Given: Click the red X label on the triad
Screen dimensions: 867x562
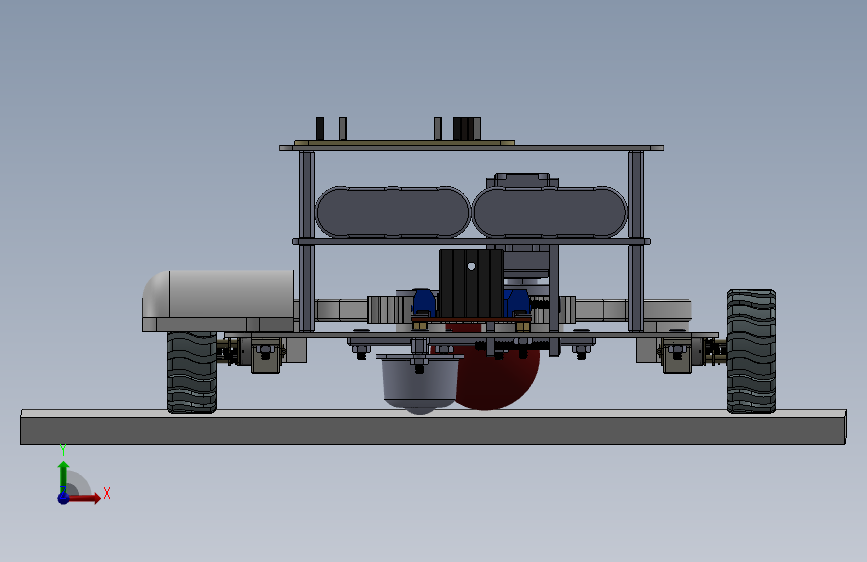Looking at the screenshot, I should (107, 493).
